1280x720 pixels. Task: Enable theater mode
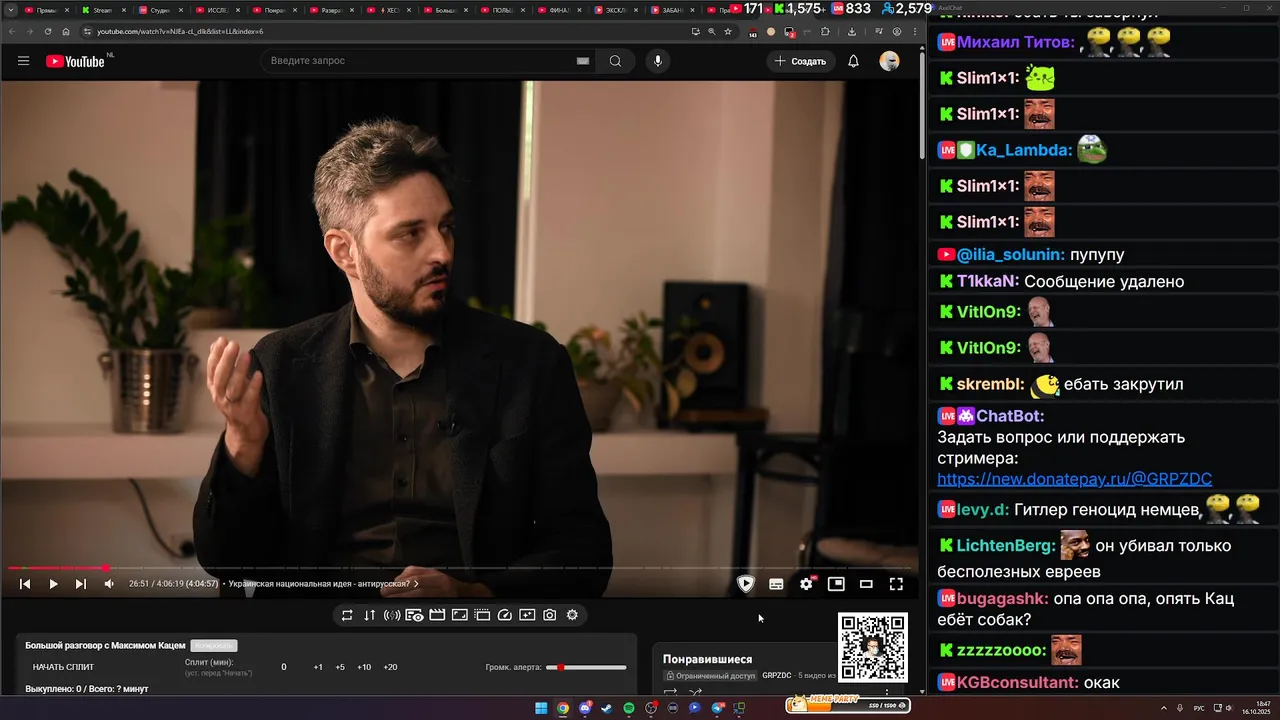866,584
